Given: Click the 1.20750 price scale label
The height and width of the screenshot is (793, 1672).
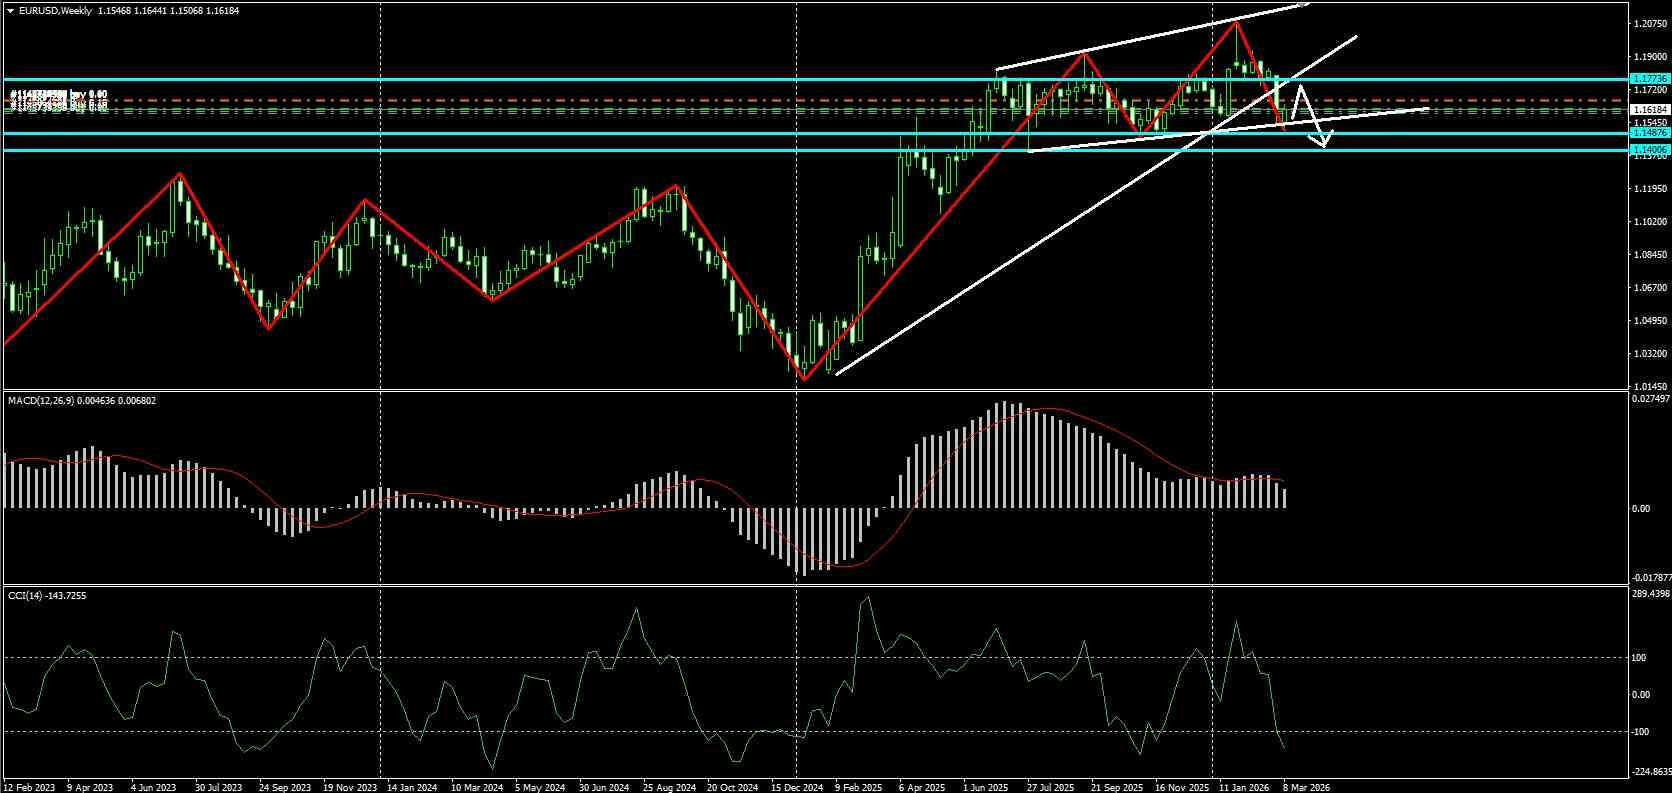Looking at the screenshot, I should pos(1647,24).
